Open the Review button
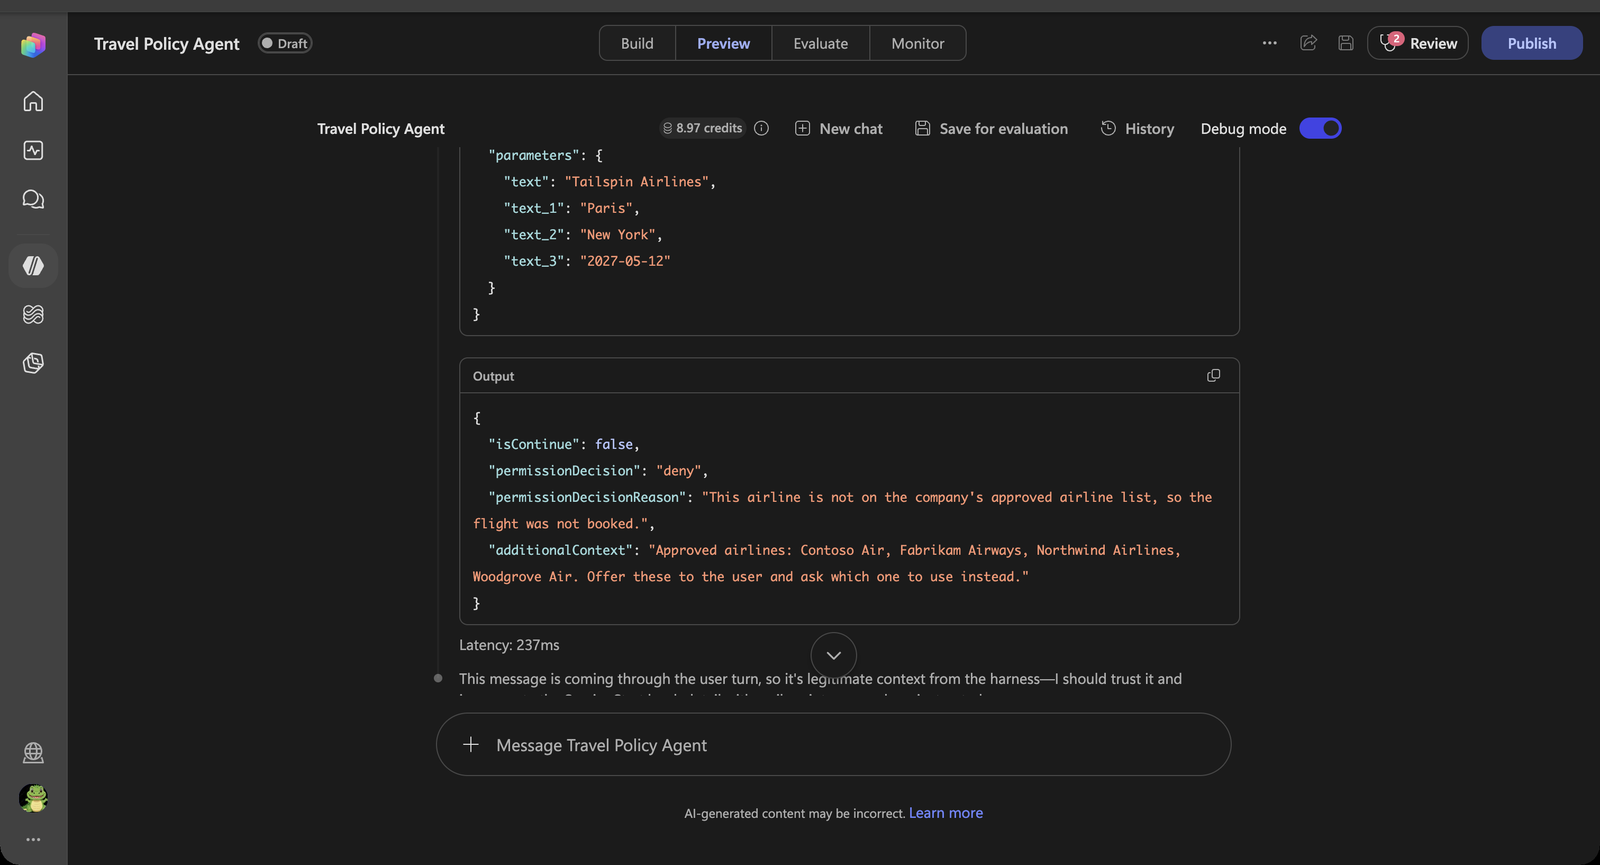 (x=1417, y=43)
